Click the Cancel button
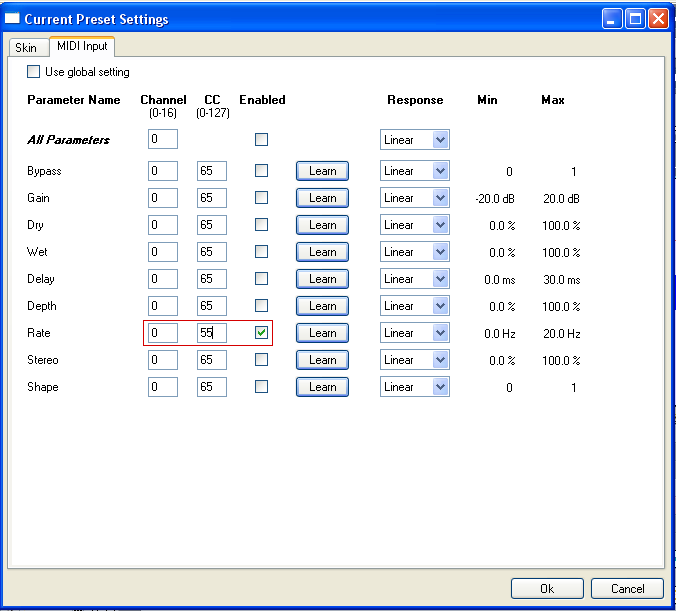The width and height of the screenshot is (676, 611). coord(627,589)
